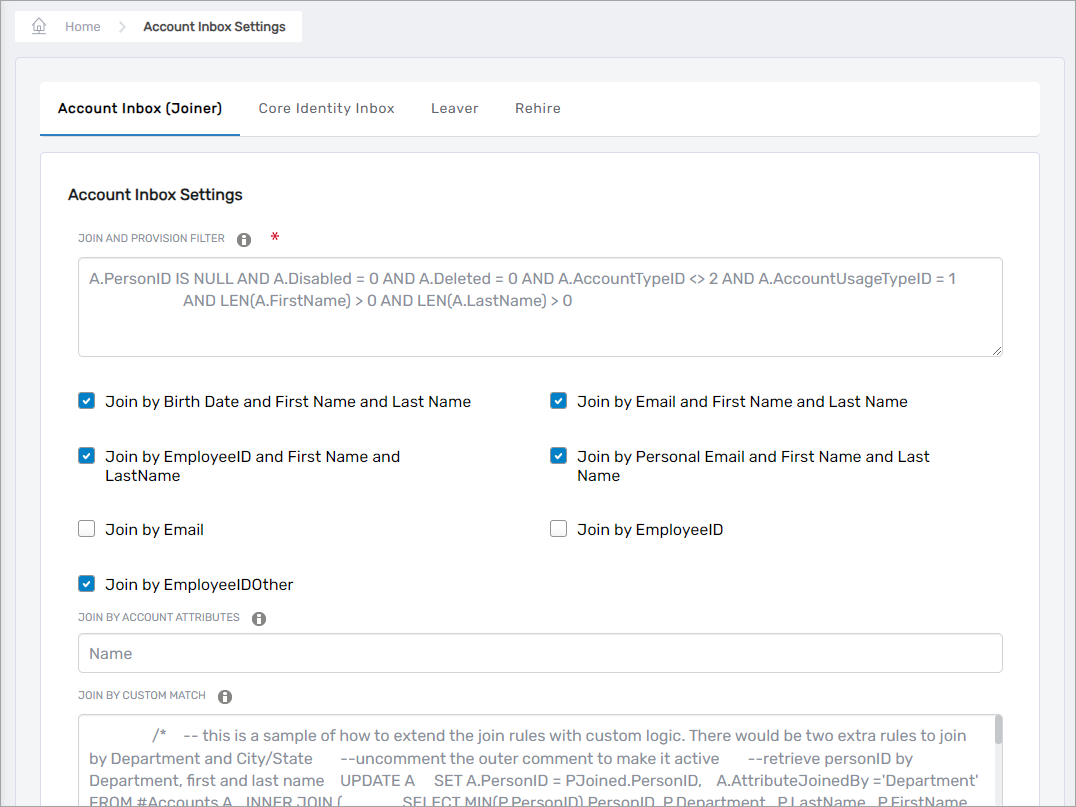Image resolution: width=1076 pixels, height=807 pixels.
Task: Click the Join by Custom Match scrollbar
Action: [x=996, y=732]
